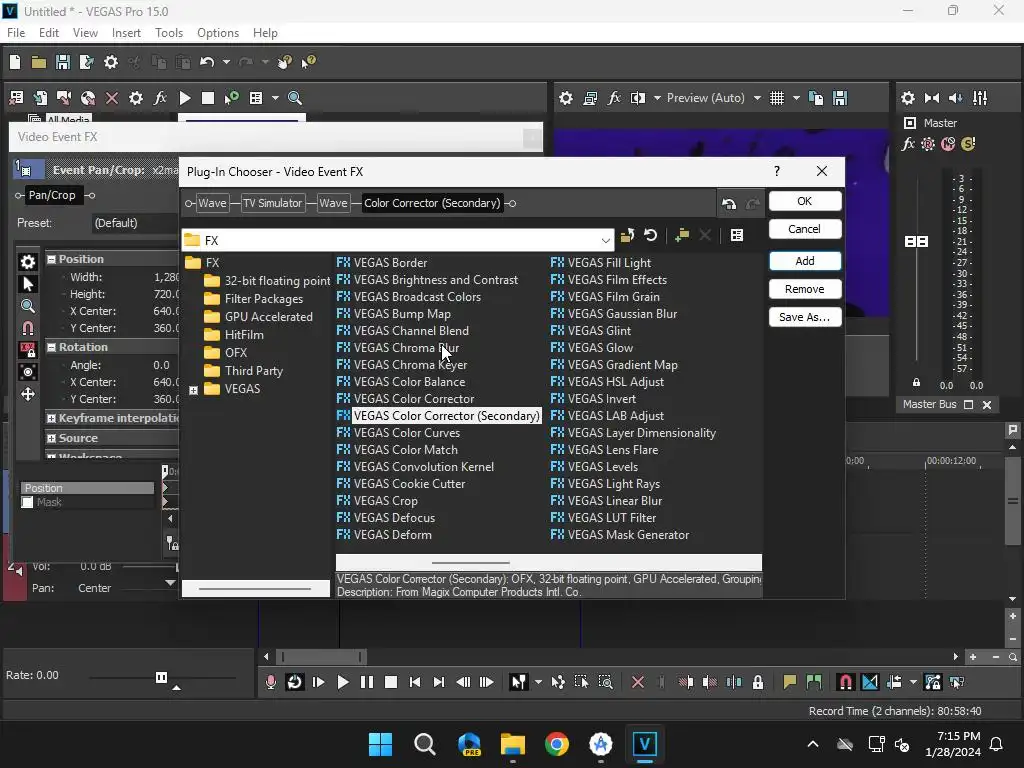The image size is (1024, 768).
Task: Expand the VEGAS folder tree node
Action: pos(193,390)
